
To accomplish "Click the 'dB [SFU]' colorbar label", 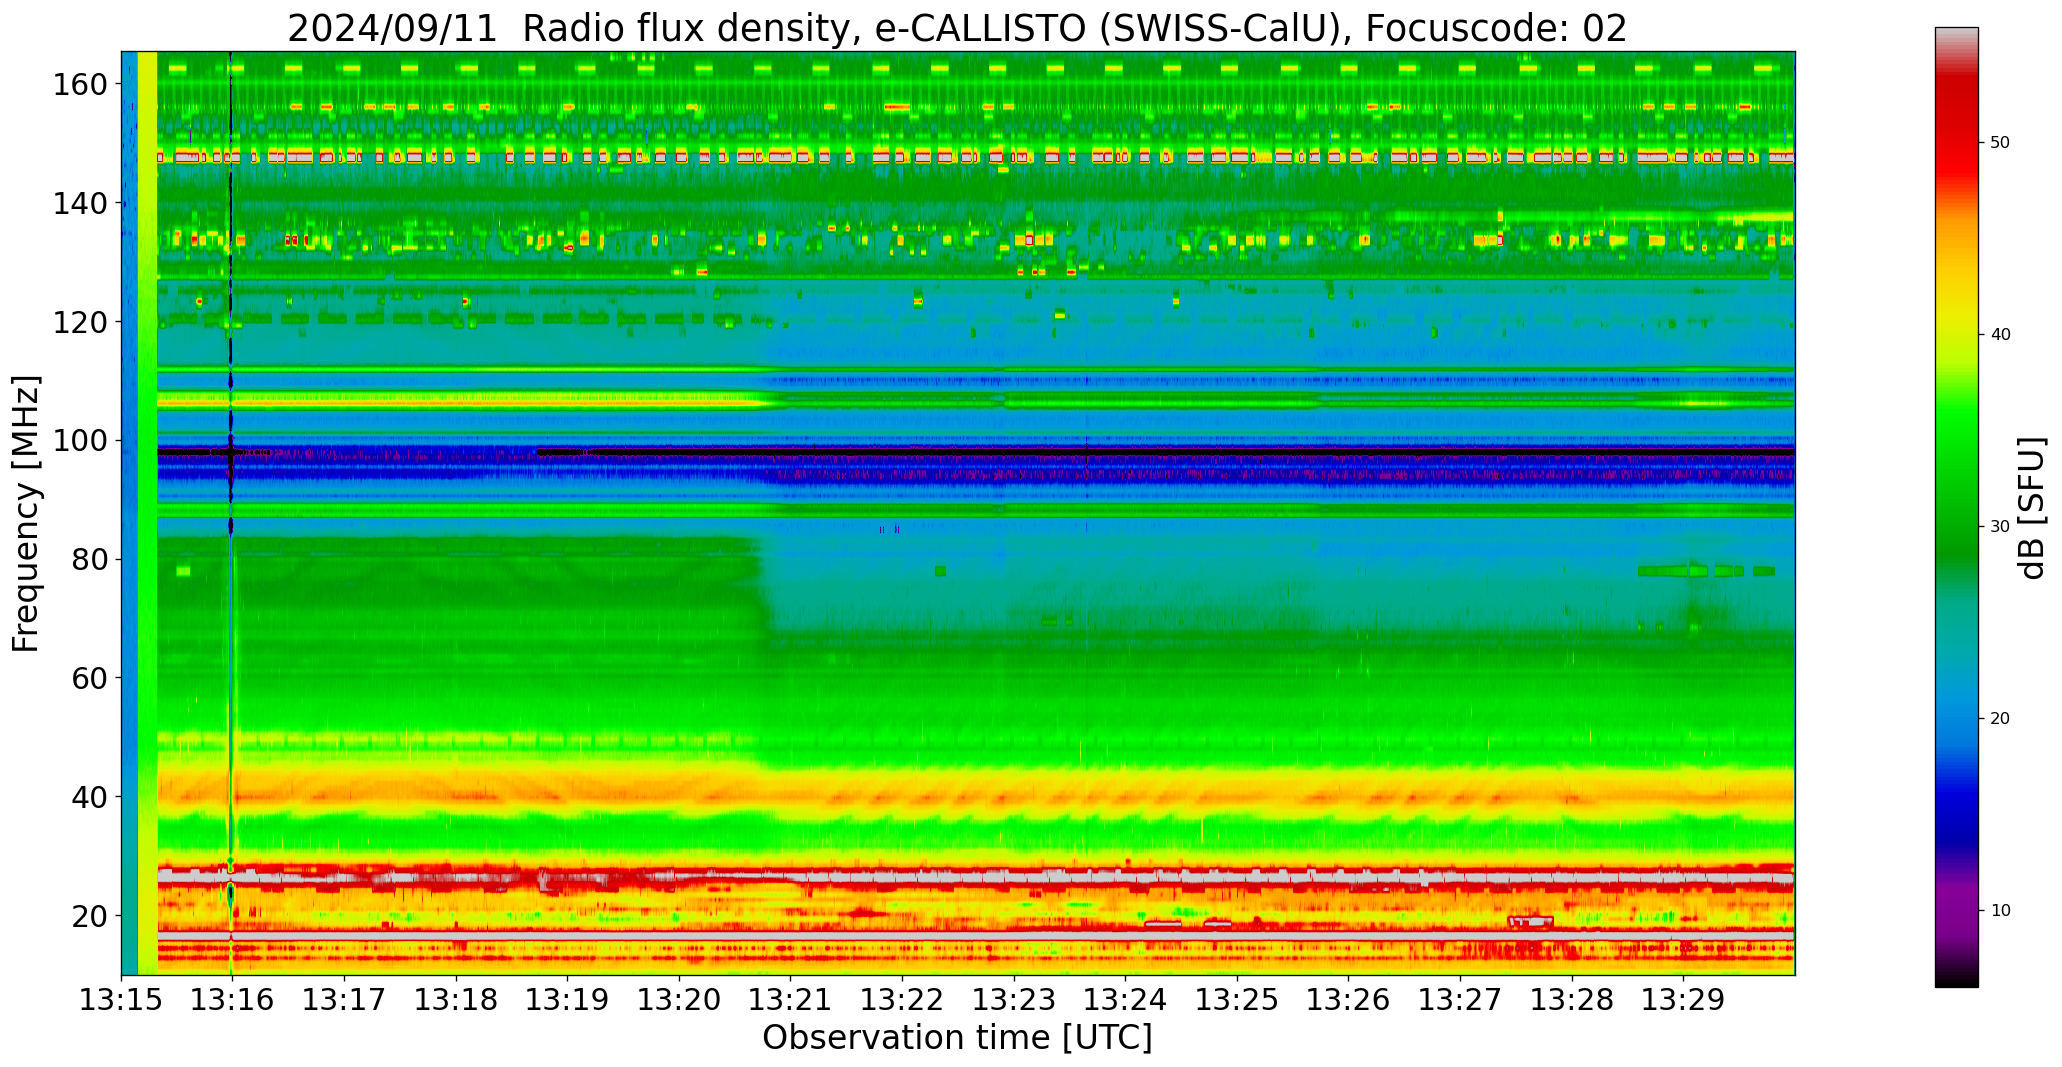I will [x=2032, y=507].
